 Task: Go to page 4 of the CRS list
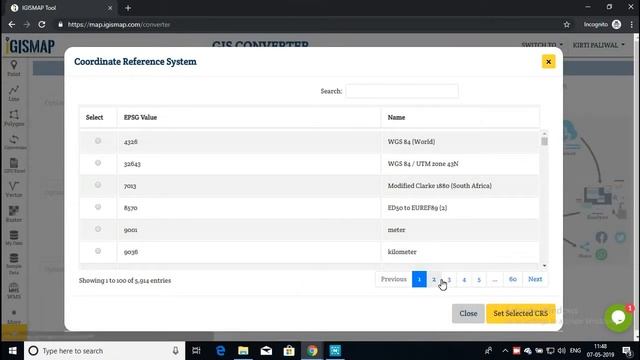[464, 279]
